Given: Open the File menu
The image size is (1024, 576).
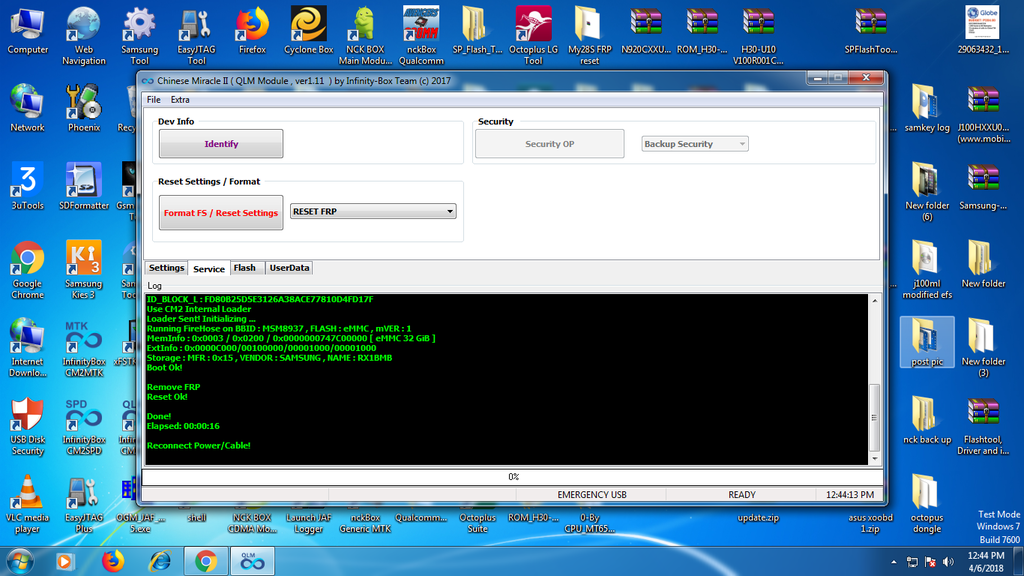Looking at the screenshot, I should coord(153,100).
